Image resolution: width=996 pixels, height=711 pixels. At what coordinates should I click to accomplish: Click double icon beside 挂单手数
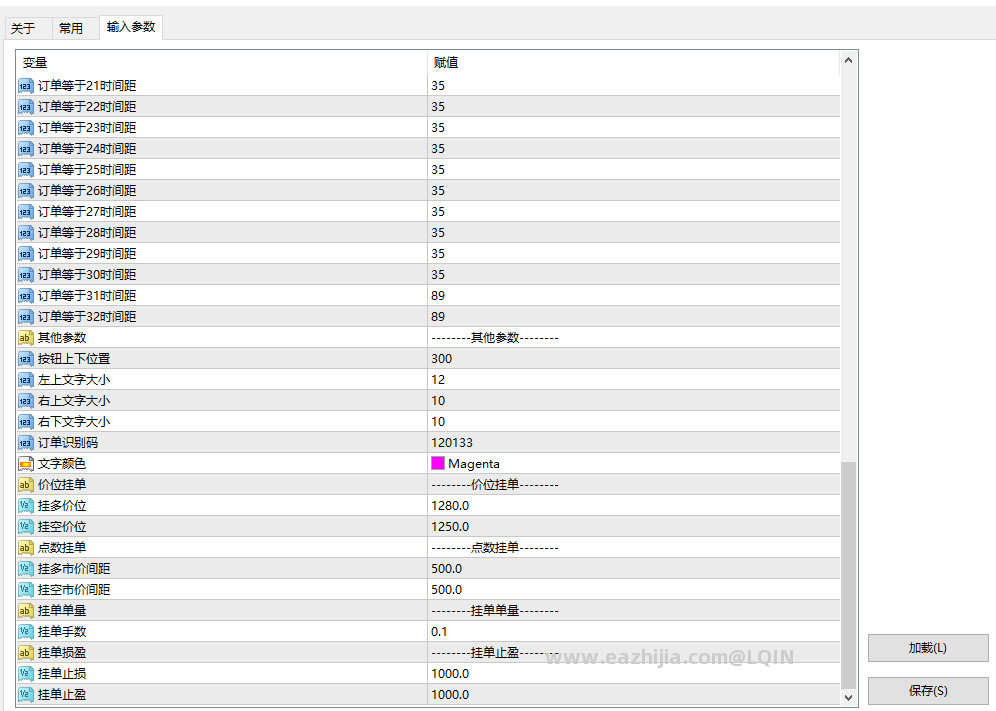click(x=25, y=631)
